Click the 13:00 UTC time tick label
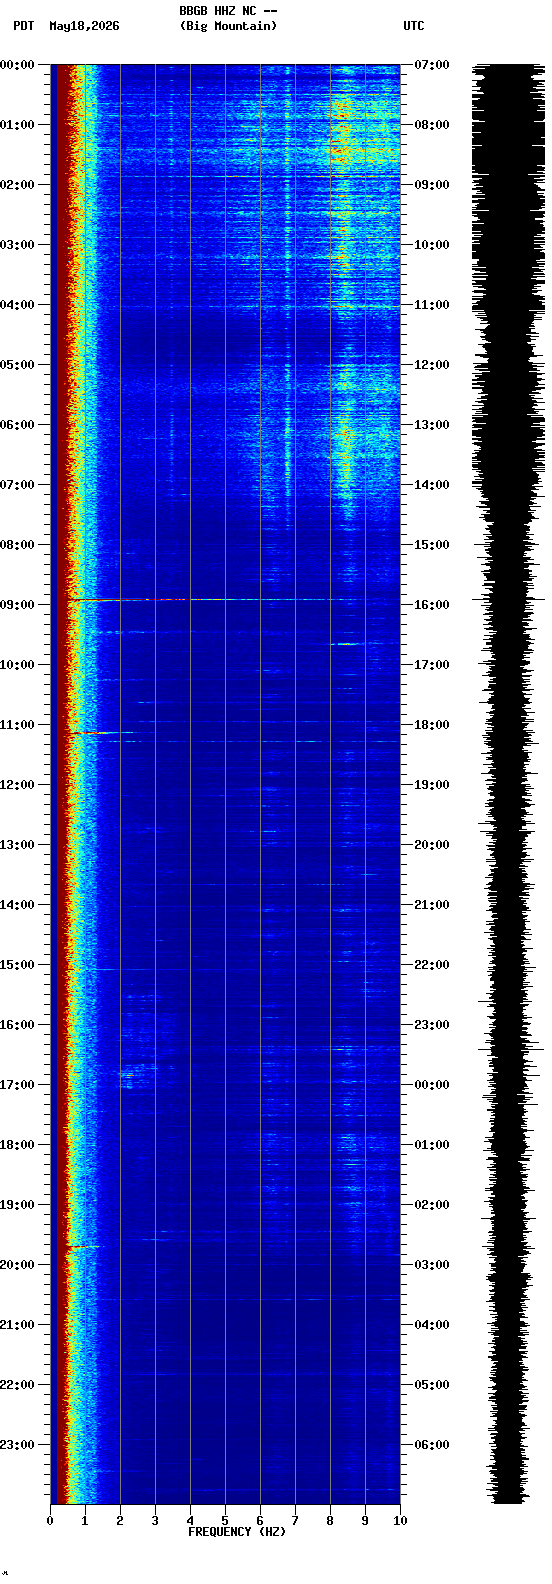 click(x=431, y=425)
